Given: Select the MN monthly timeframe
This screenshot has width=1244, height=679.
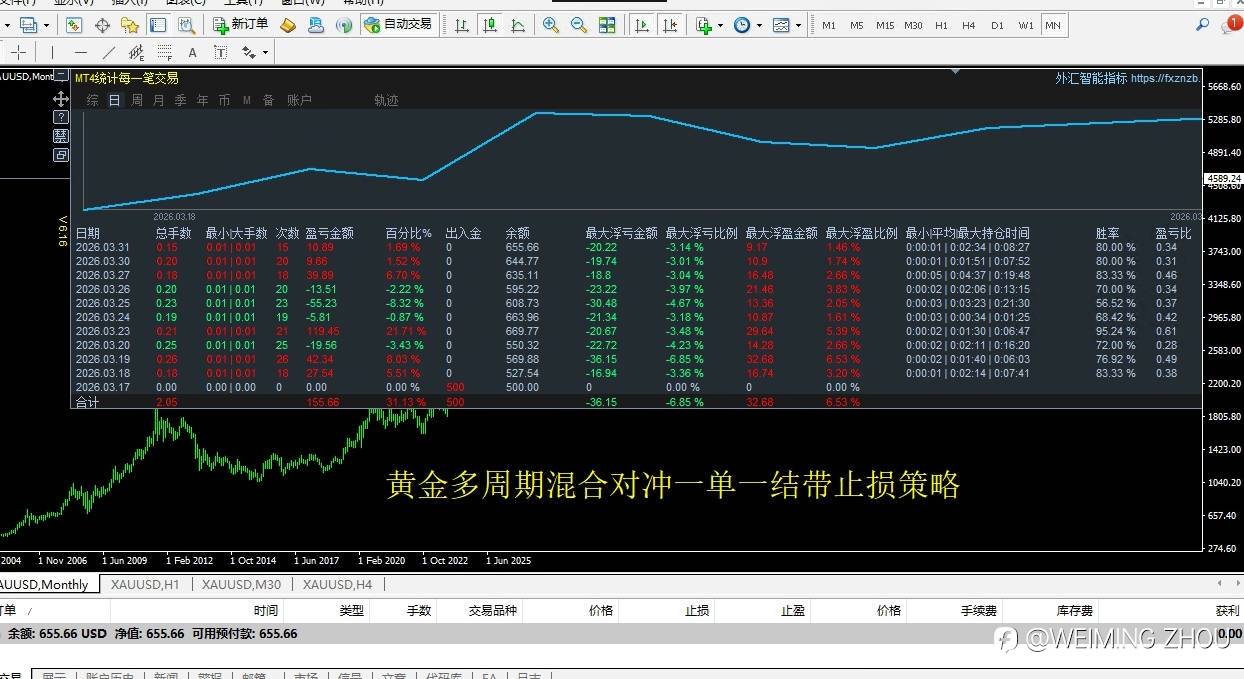Looking at the screenshot, I should point(1053,25).
